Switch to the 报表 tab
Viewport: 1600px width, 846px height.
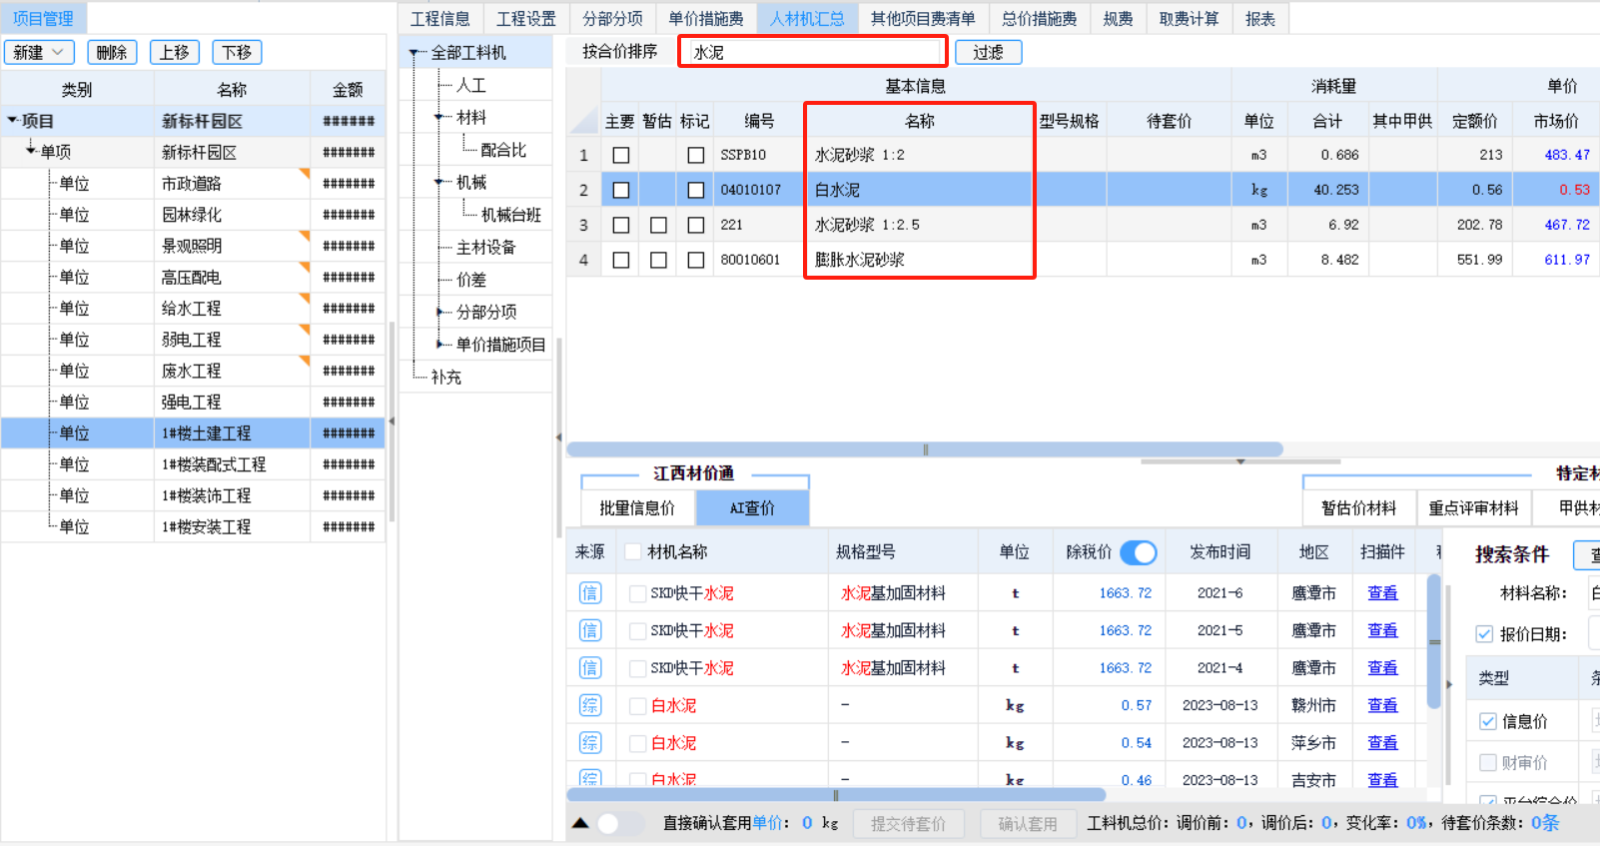click(1260, 19)
